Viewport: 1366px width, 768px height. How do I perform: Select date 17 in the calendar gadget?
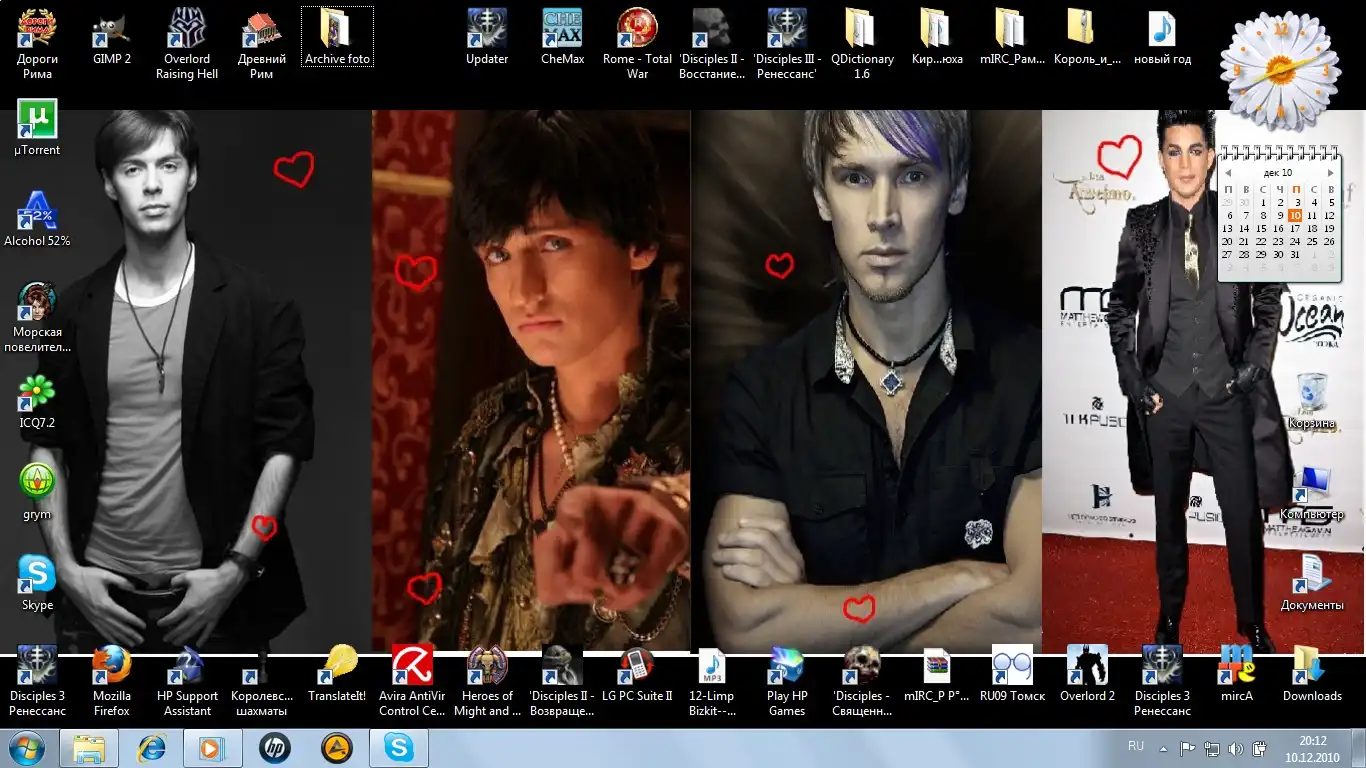tap(1295, 229)
